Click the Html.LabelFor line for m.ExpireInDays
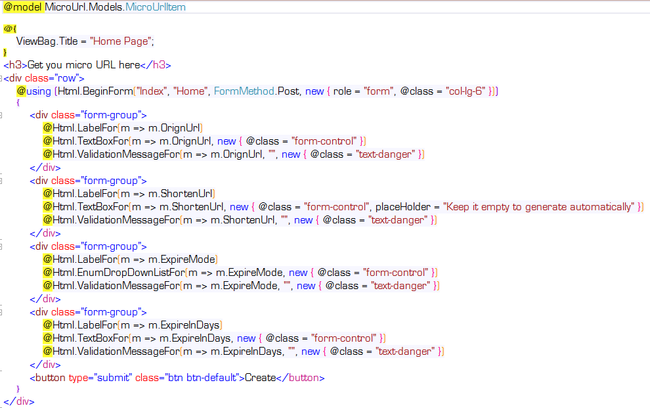The width and height of the screenshot is (650, 408). (x=133, y=325)
